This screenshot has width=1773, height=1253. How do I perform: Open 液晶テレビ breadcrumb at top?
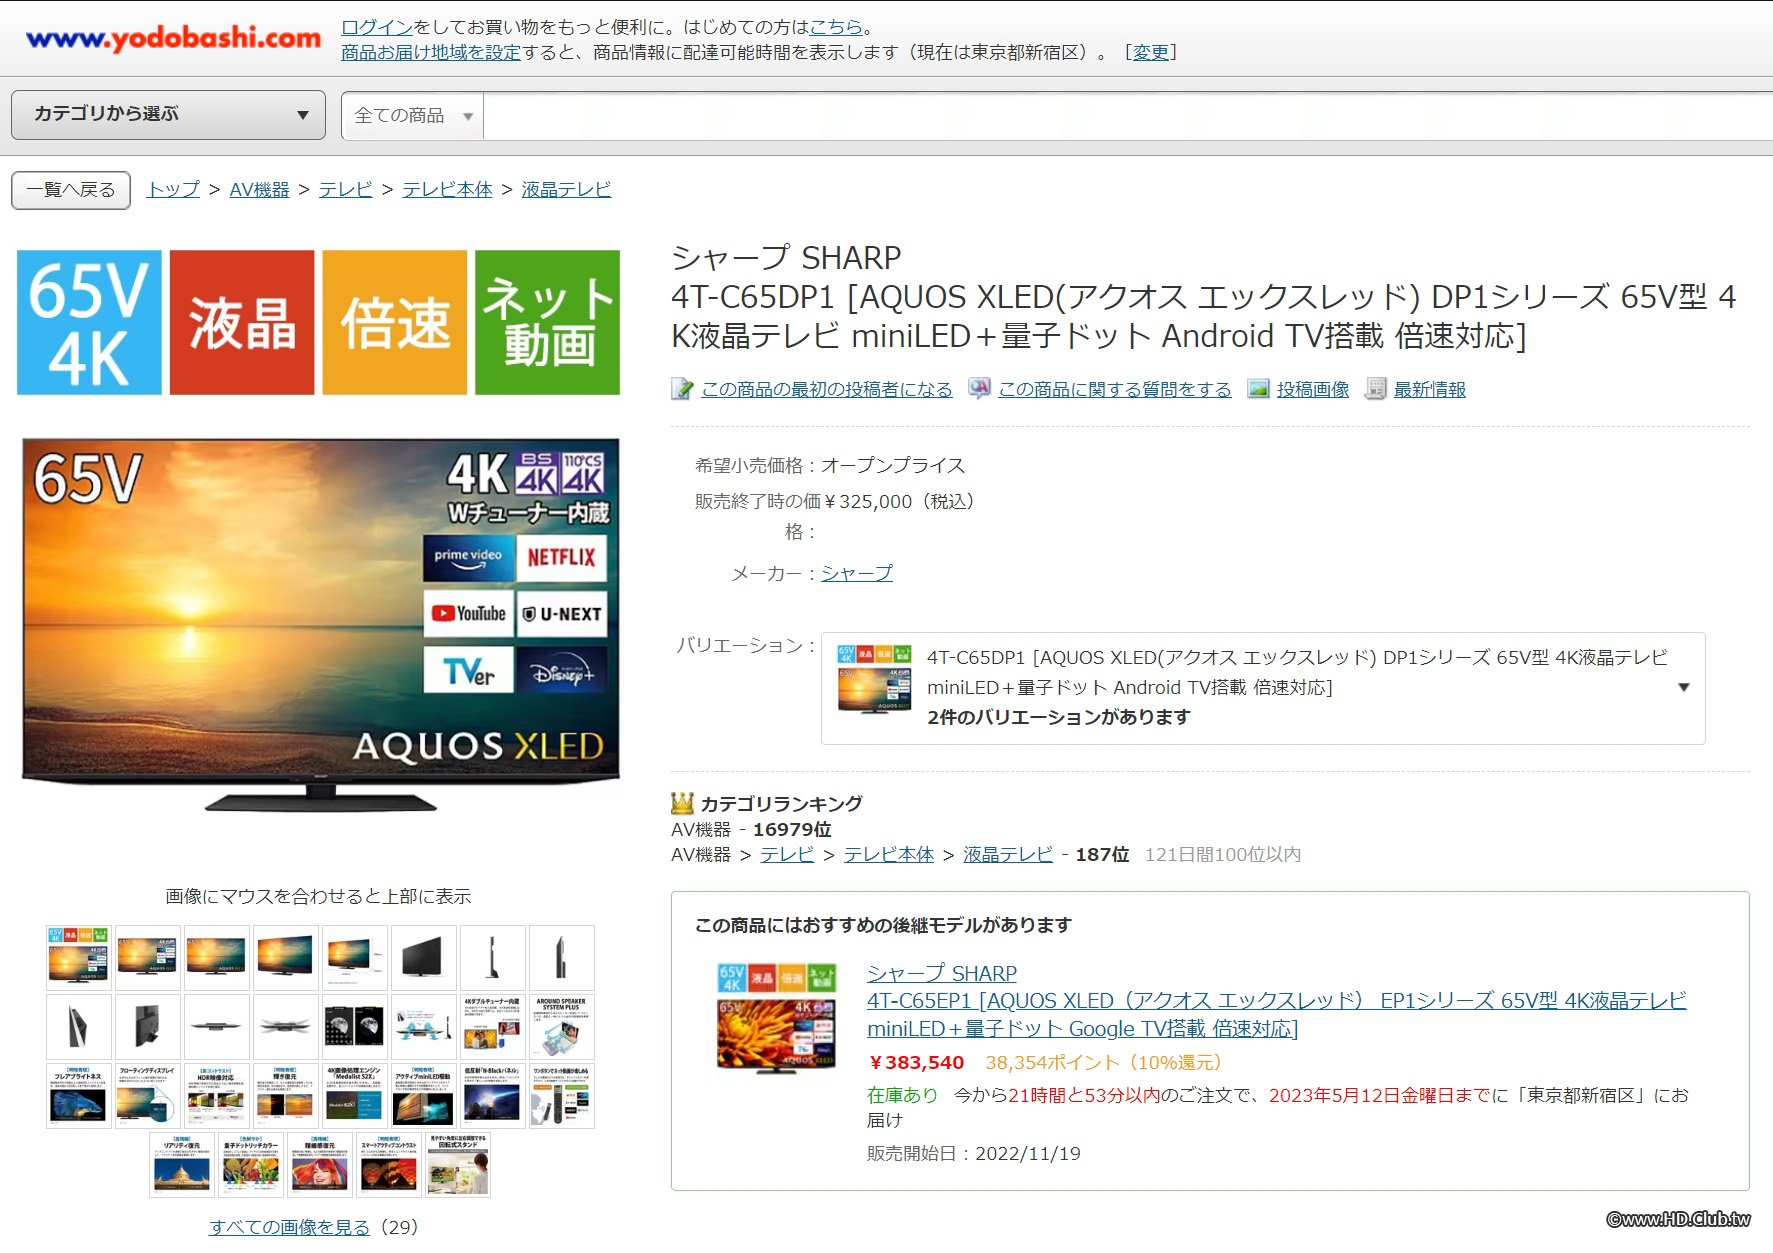[566, 189]
